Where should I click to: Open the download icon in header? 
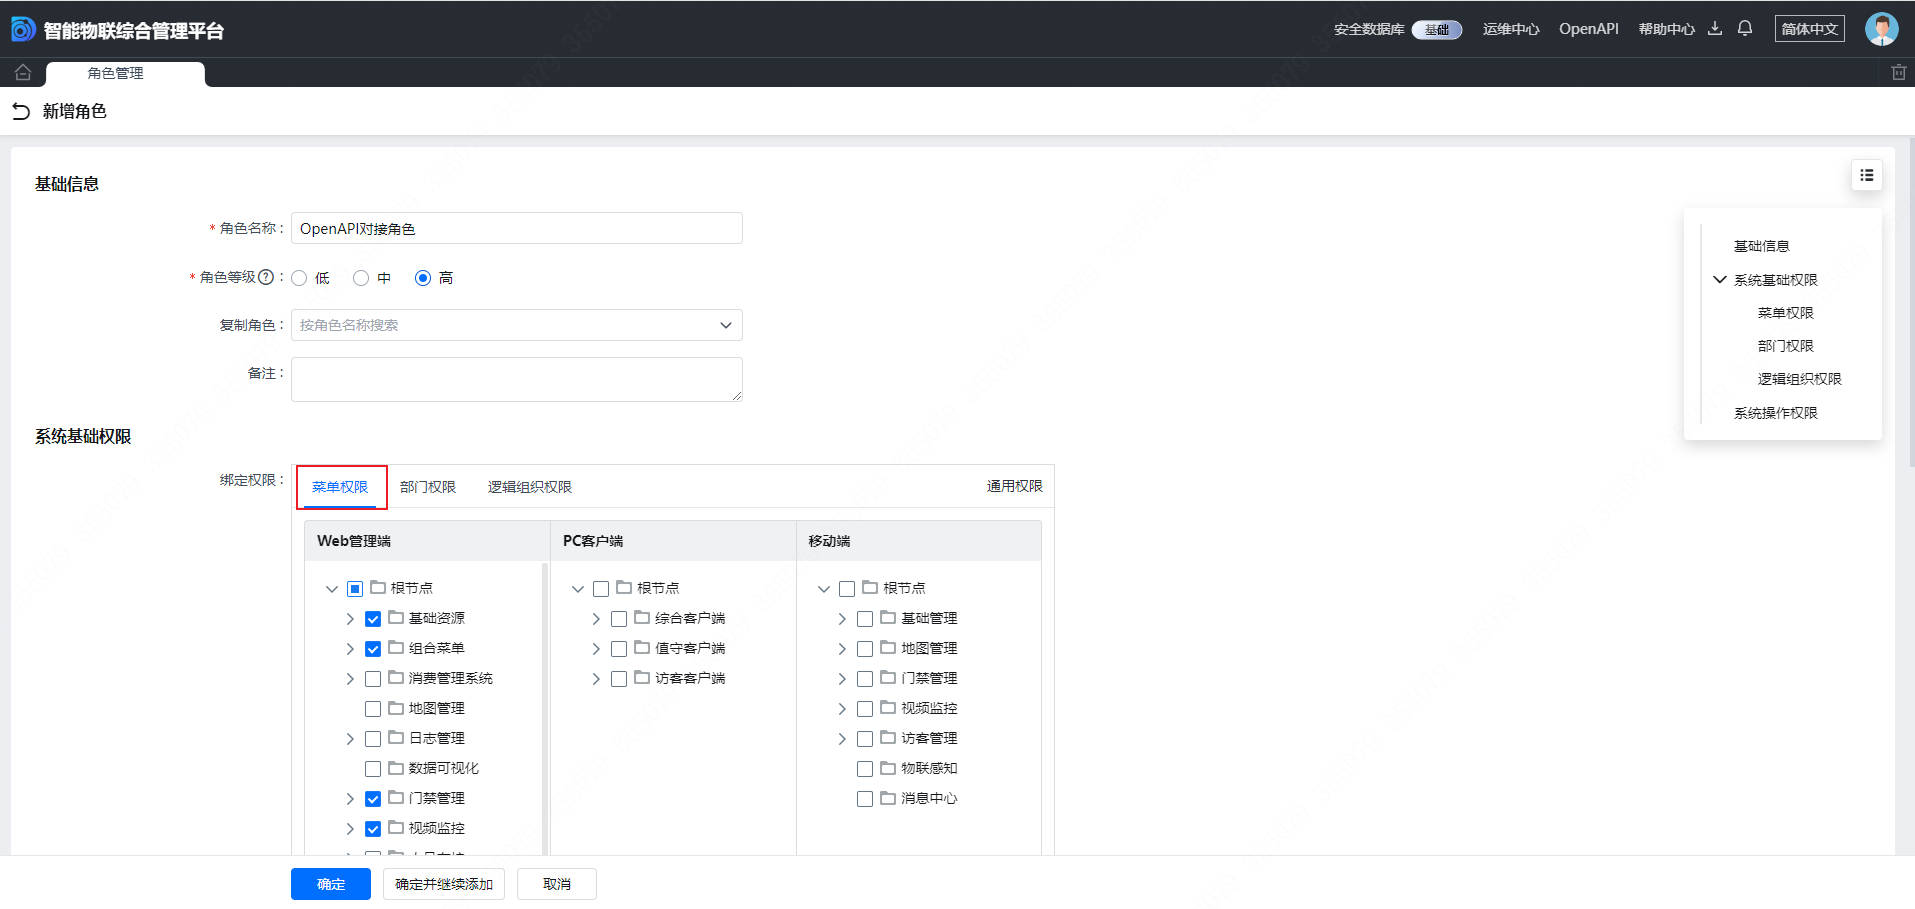[x=1715, y=29]
